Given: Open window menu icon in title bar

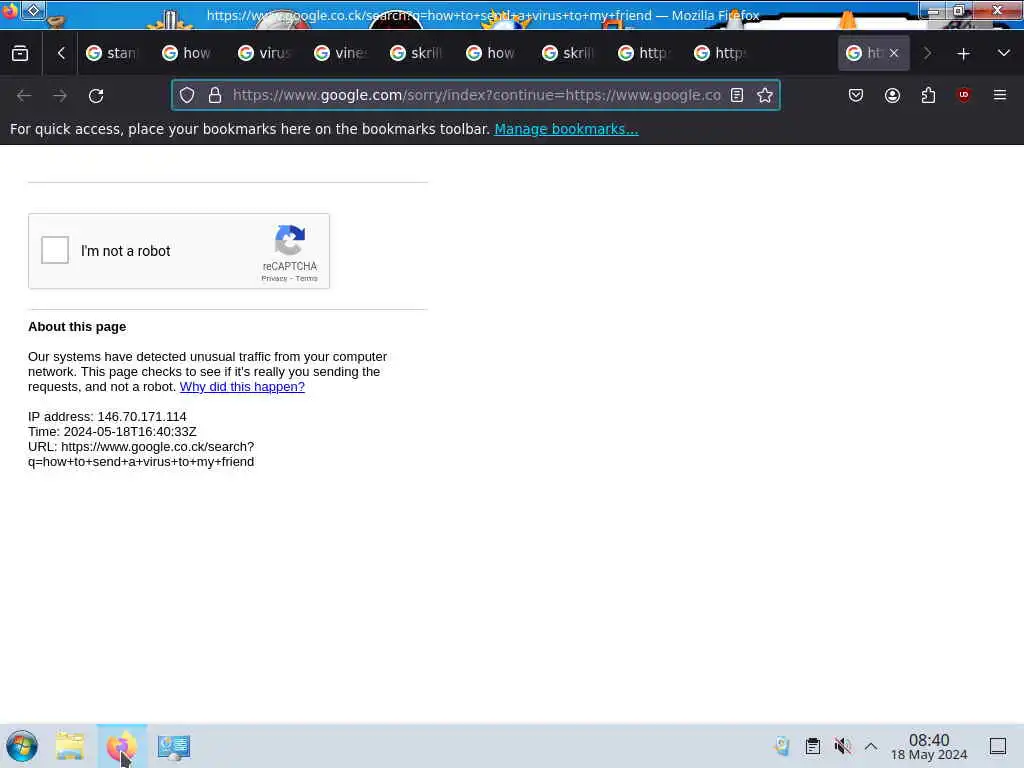Looking at the screenshot, I should click(33, 10).
